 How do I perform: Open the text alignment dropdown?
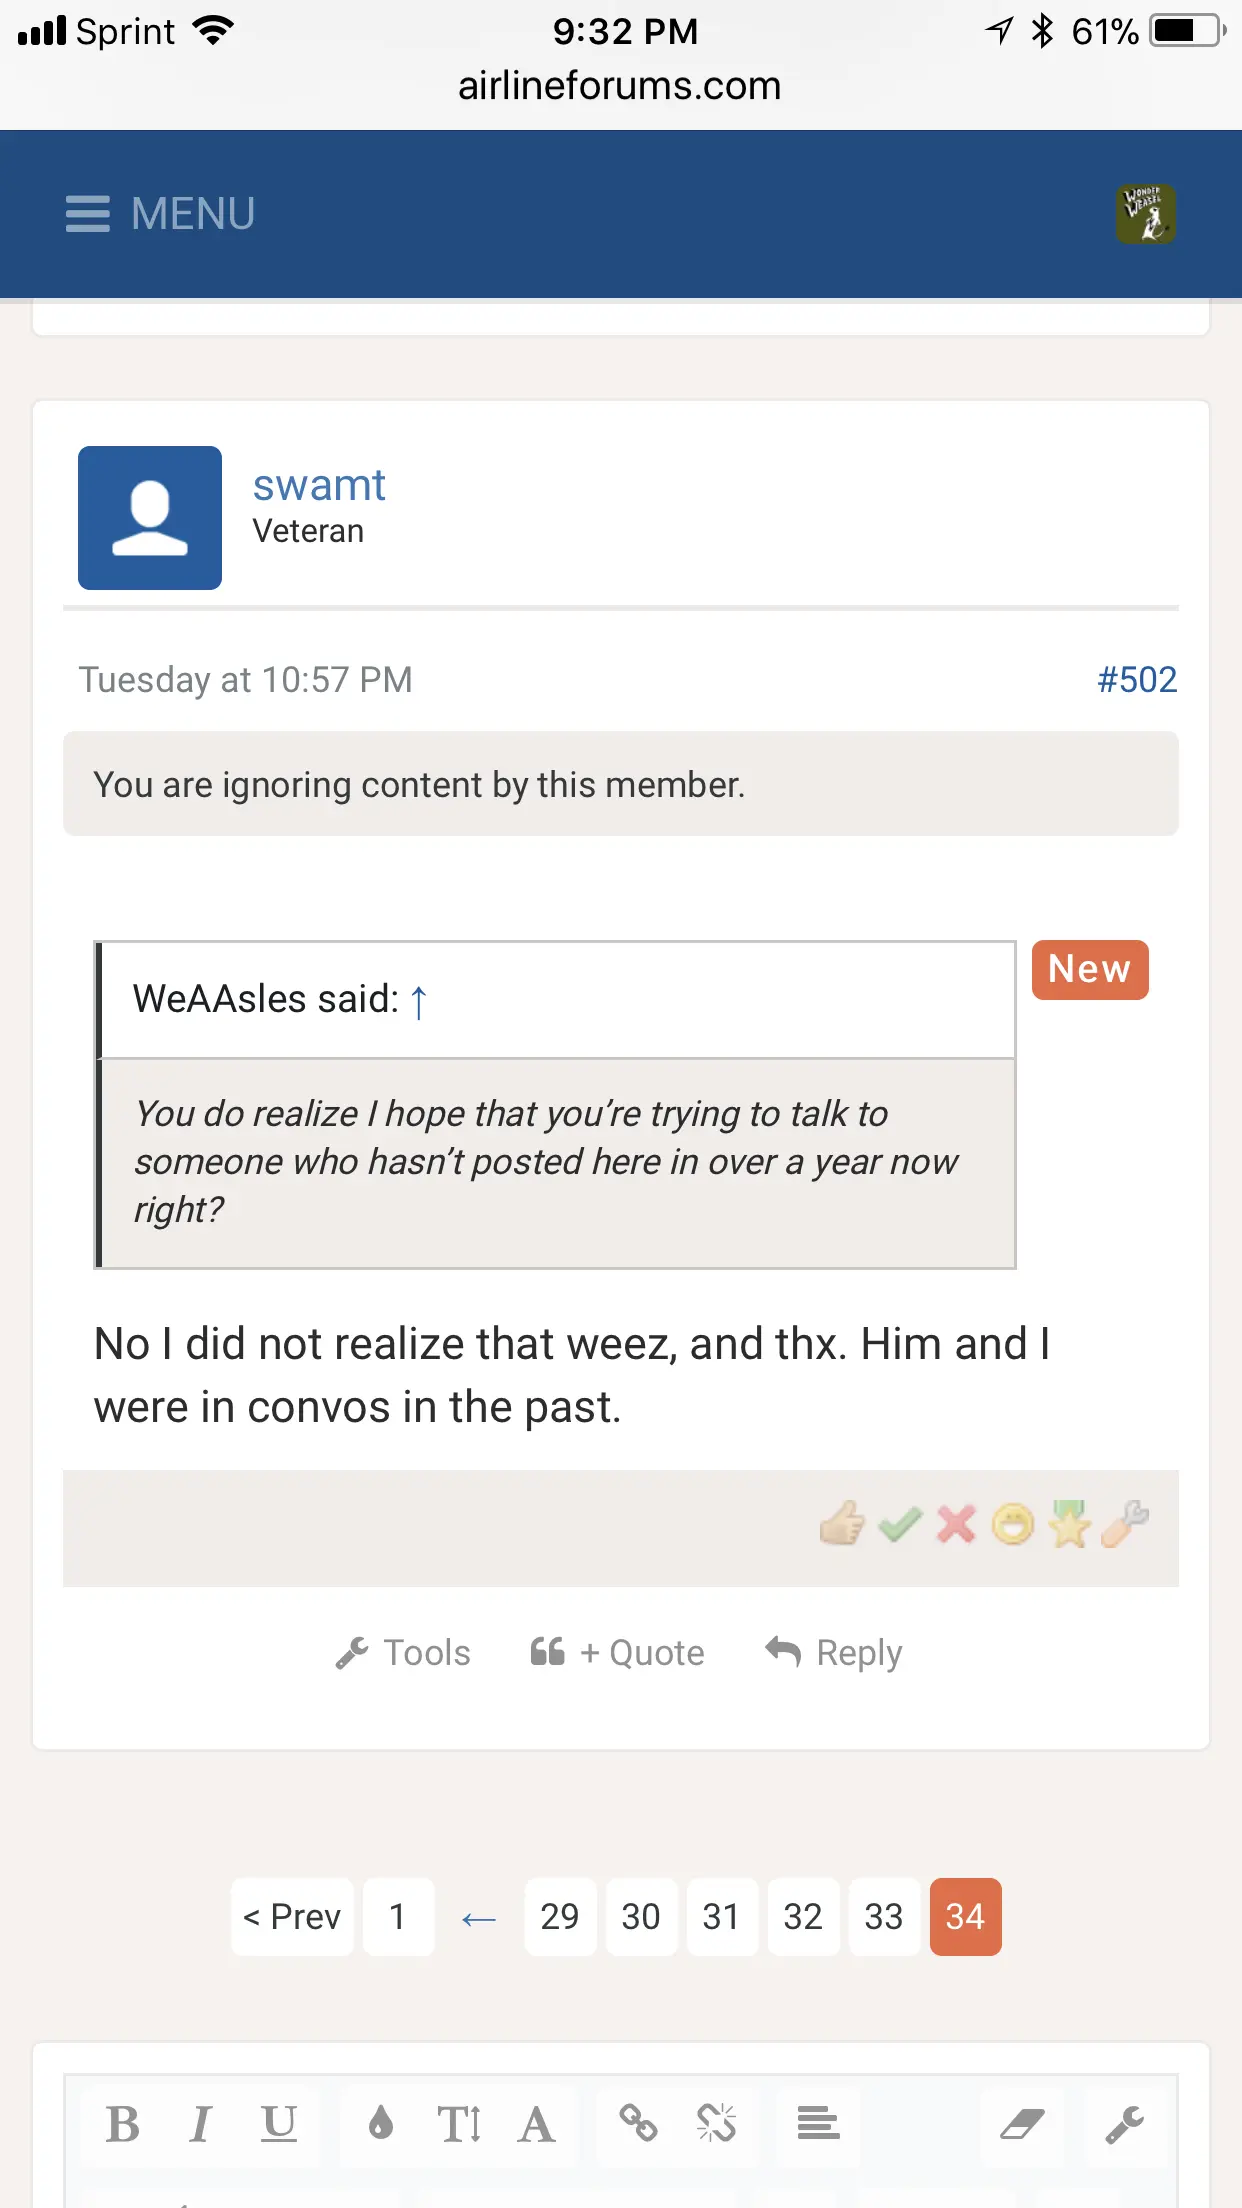point(818,2123)
